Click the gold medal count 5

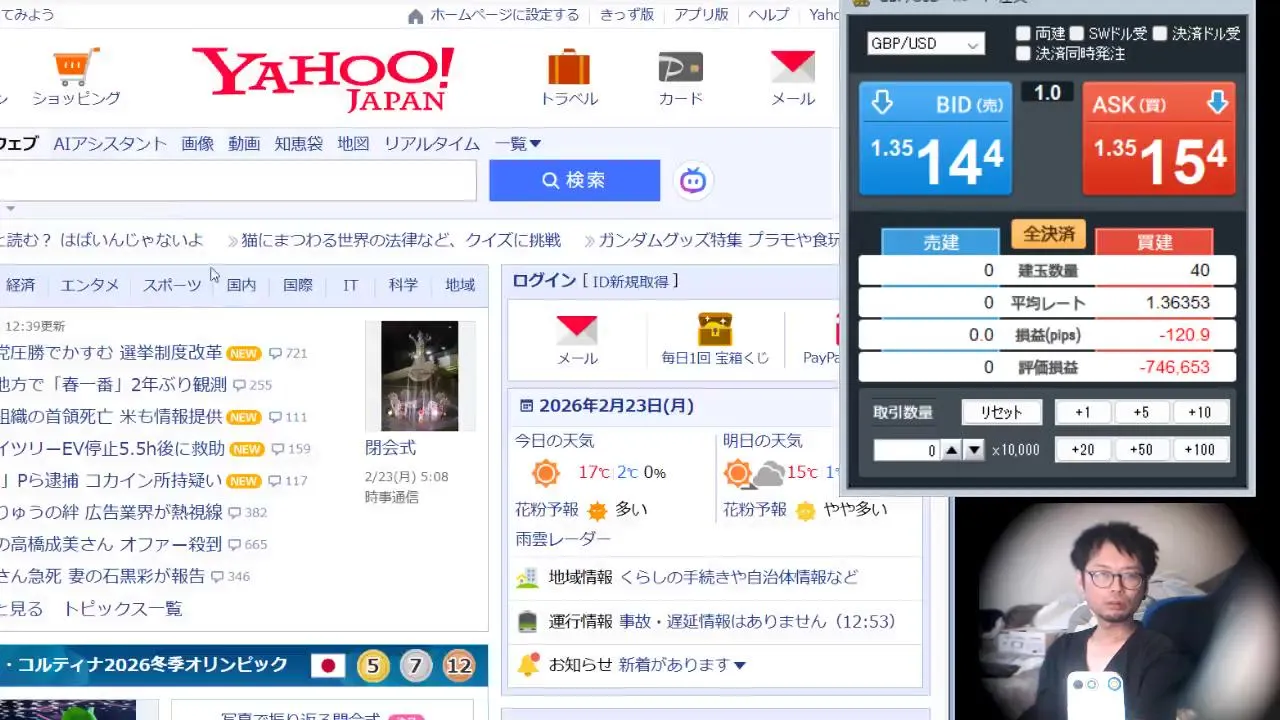(373, 665)
